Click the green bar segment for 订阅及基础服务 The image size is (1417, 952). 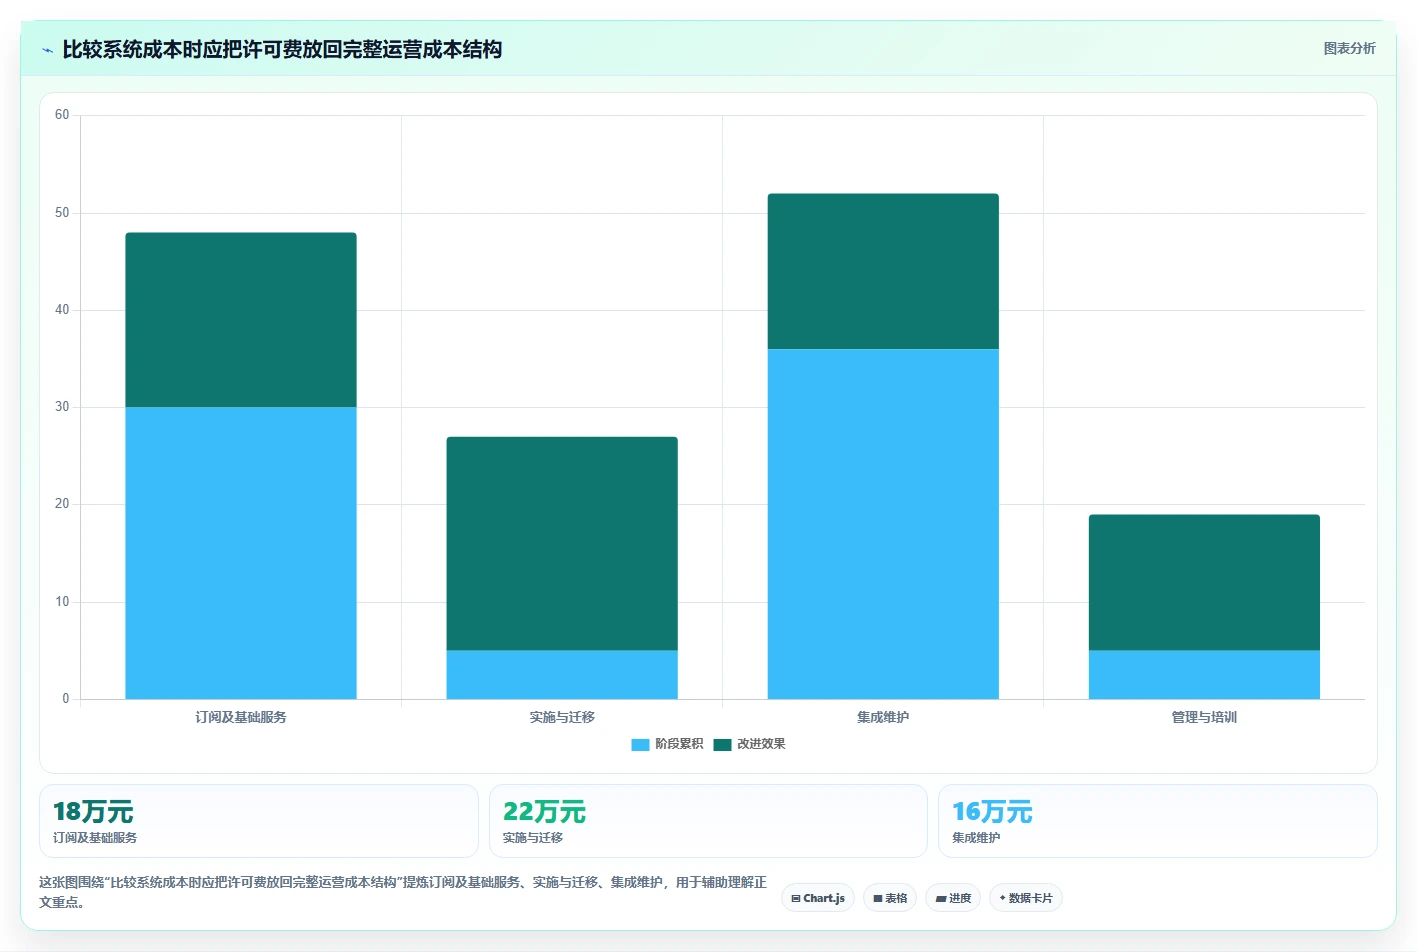241,320
